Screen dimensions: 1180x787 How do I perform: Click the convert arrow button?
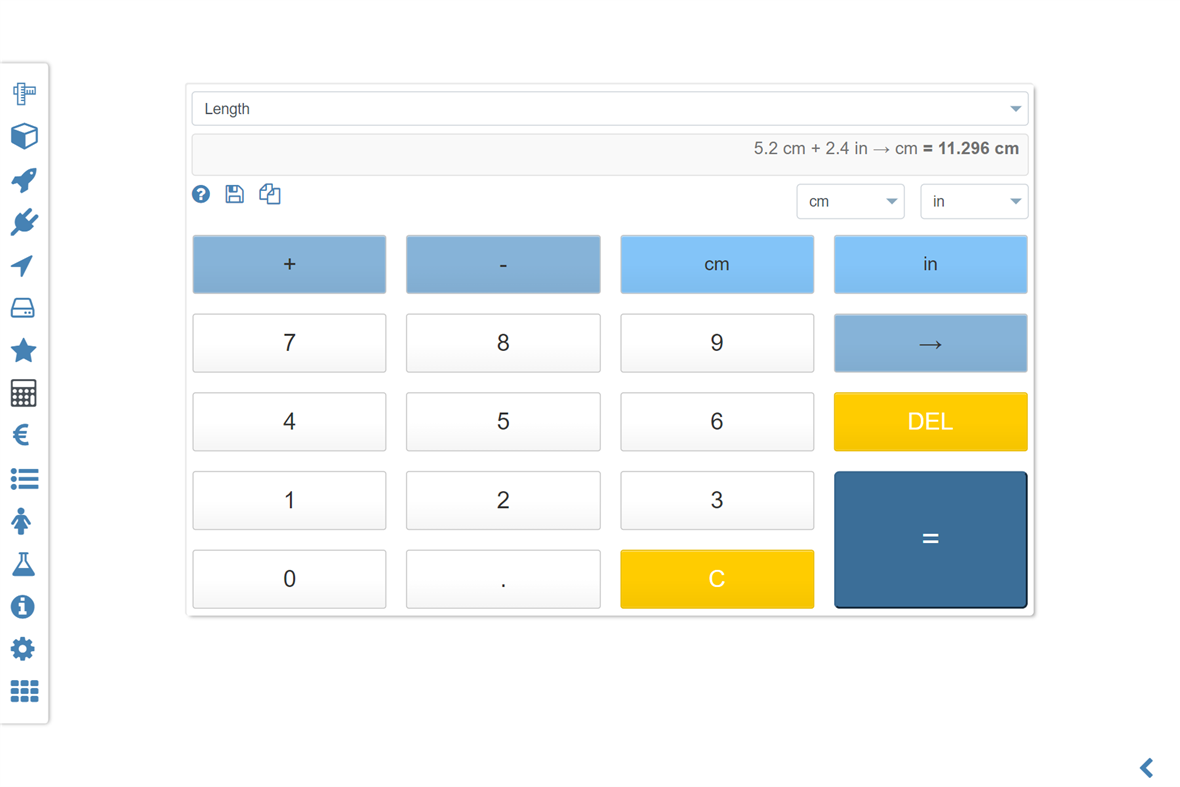[x=931, y=343]
